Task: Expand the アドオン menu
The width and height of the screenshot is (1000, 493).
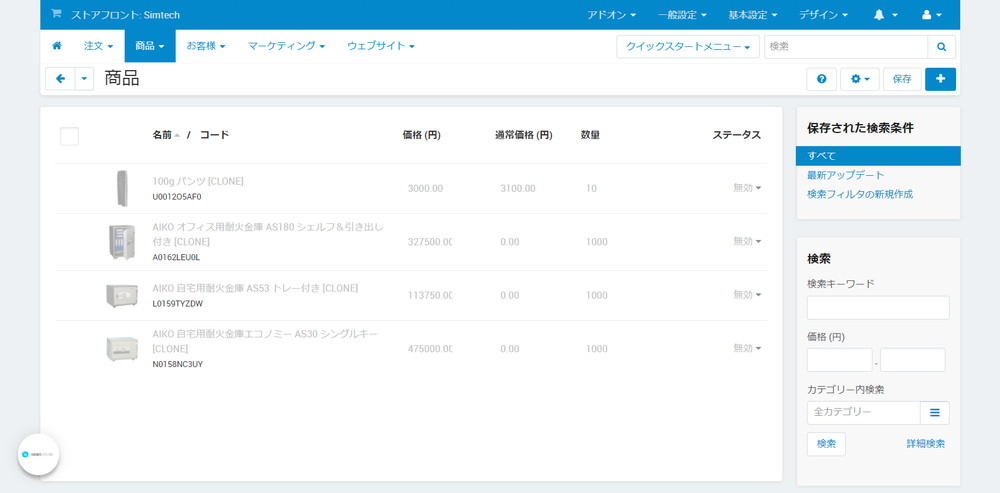Action: [611, 15]
